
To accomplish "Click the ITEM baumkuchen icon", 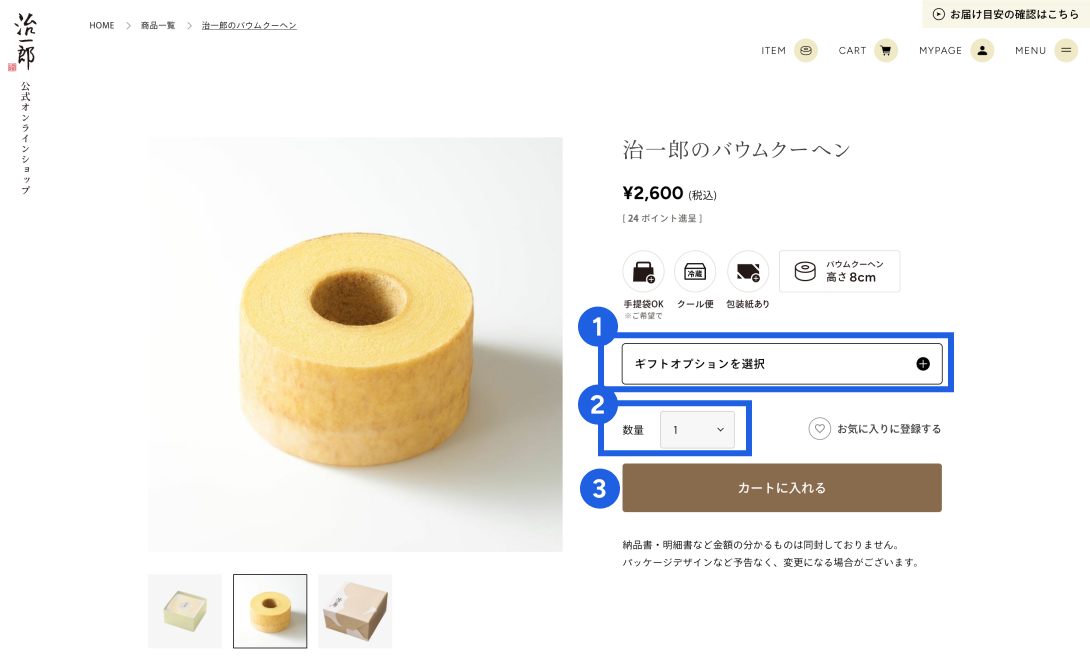I will pyautogui.click(x=806, y=51).
